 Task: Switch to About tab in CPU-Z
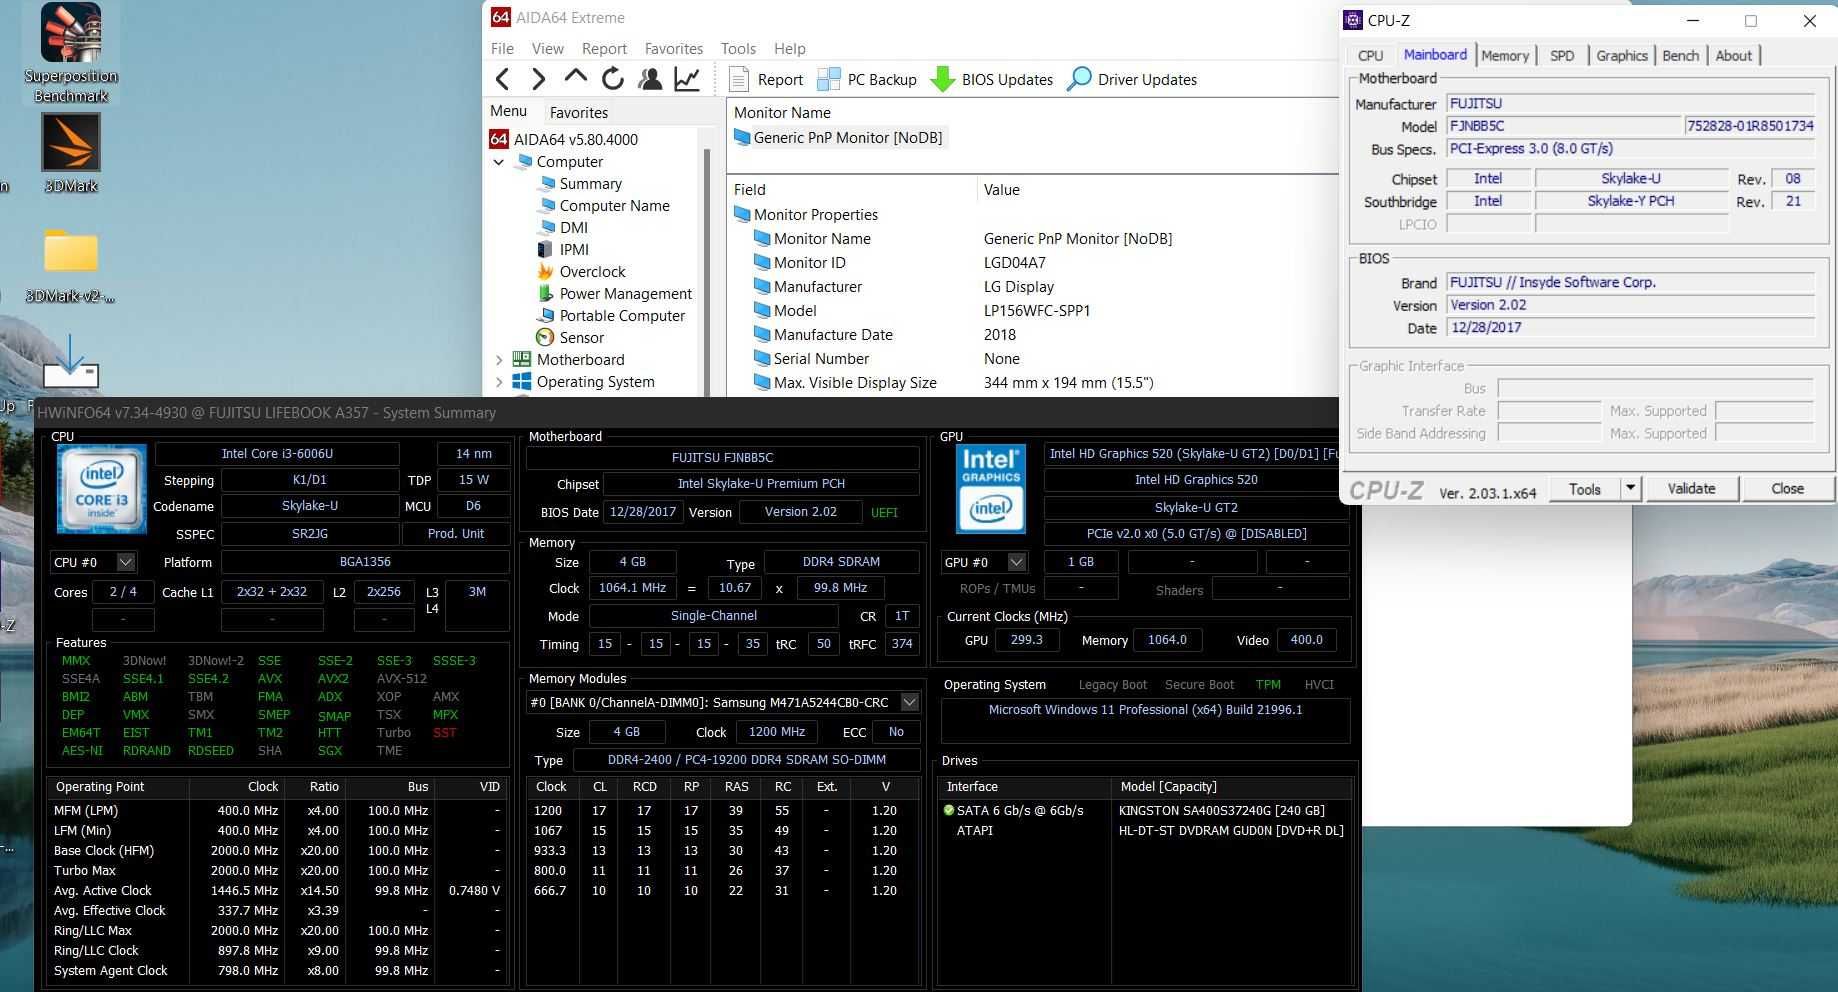coord(1733,56)
